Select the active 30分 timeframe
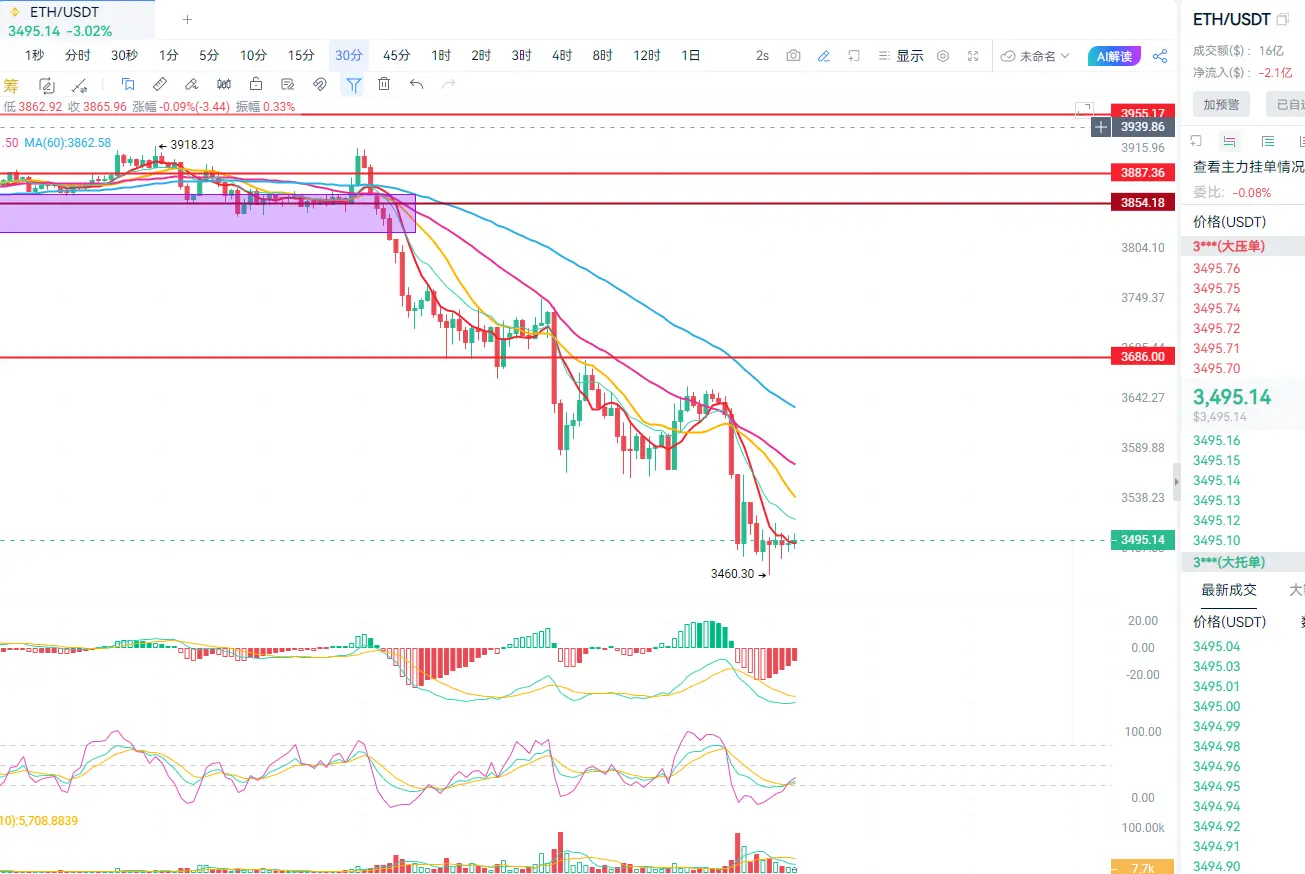This screenshot has height=874, width=1305. tap(349, 56)
